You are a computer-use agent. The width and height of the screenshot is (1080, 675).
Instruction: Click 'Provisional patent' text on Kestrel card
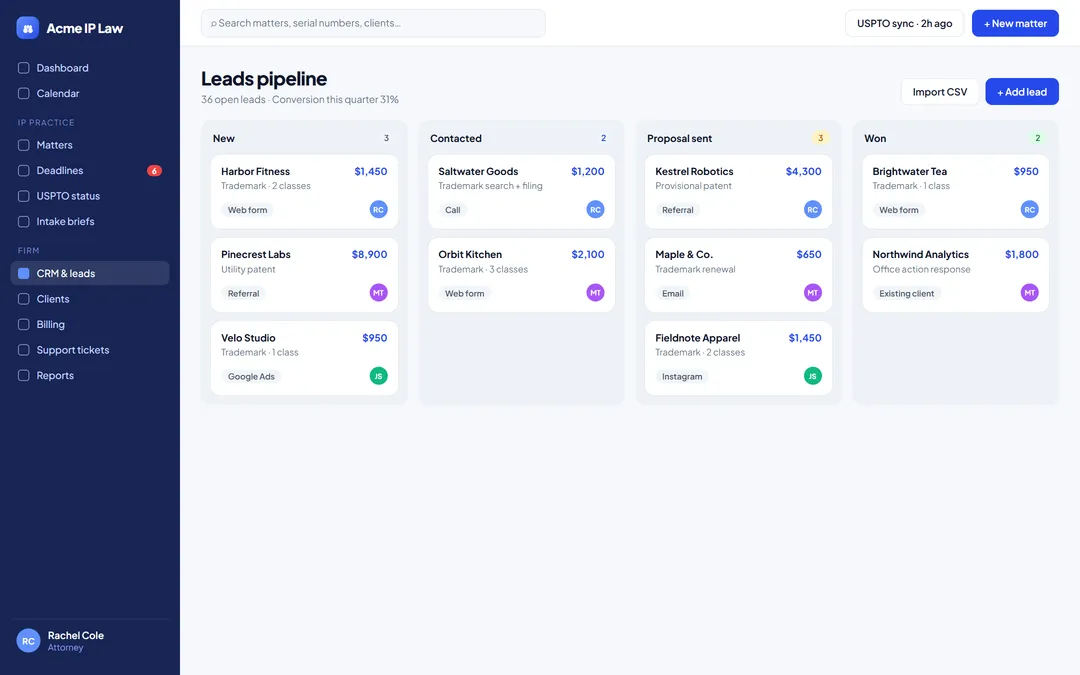click(693, 186)
